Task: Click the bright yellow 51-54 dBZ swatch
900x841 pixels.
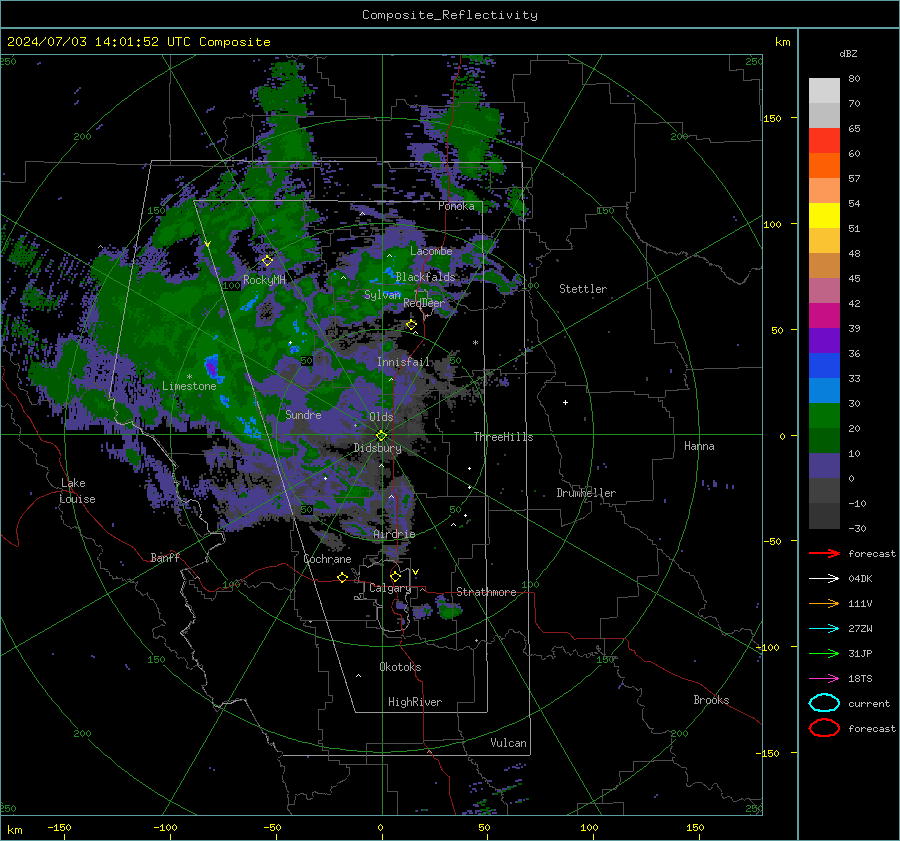Action: click(824, 215)
